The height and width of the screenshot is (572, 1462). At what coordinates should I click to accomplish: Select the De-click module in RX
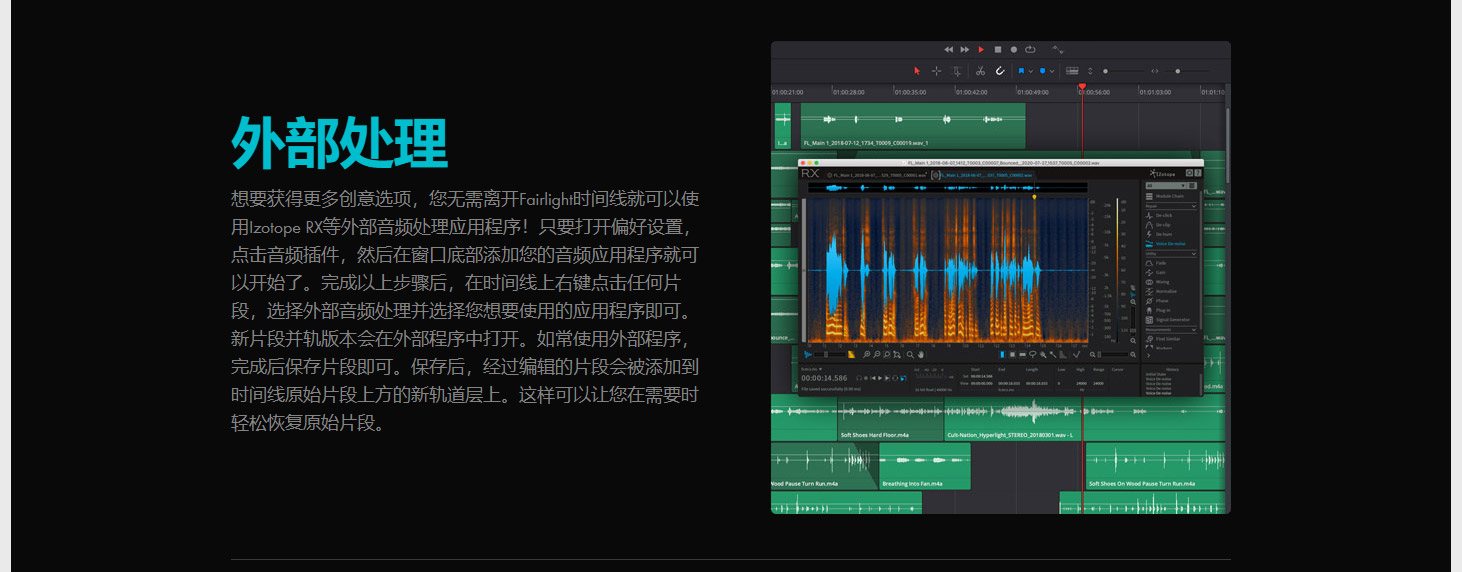(x=1164, y=215)
